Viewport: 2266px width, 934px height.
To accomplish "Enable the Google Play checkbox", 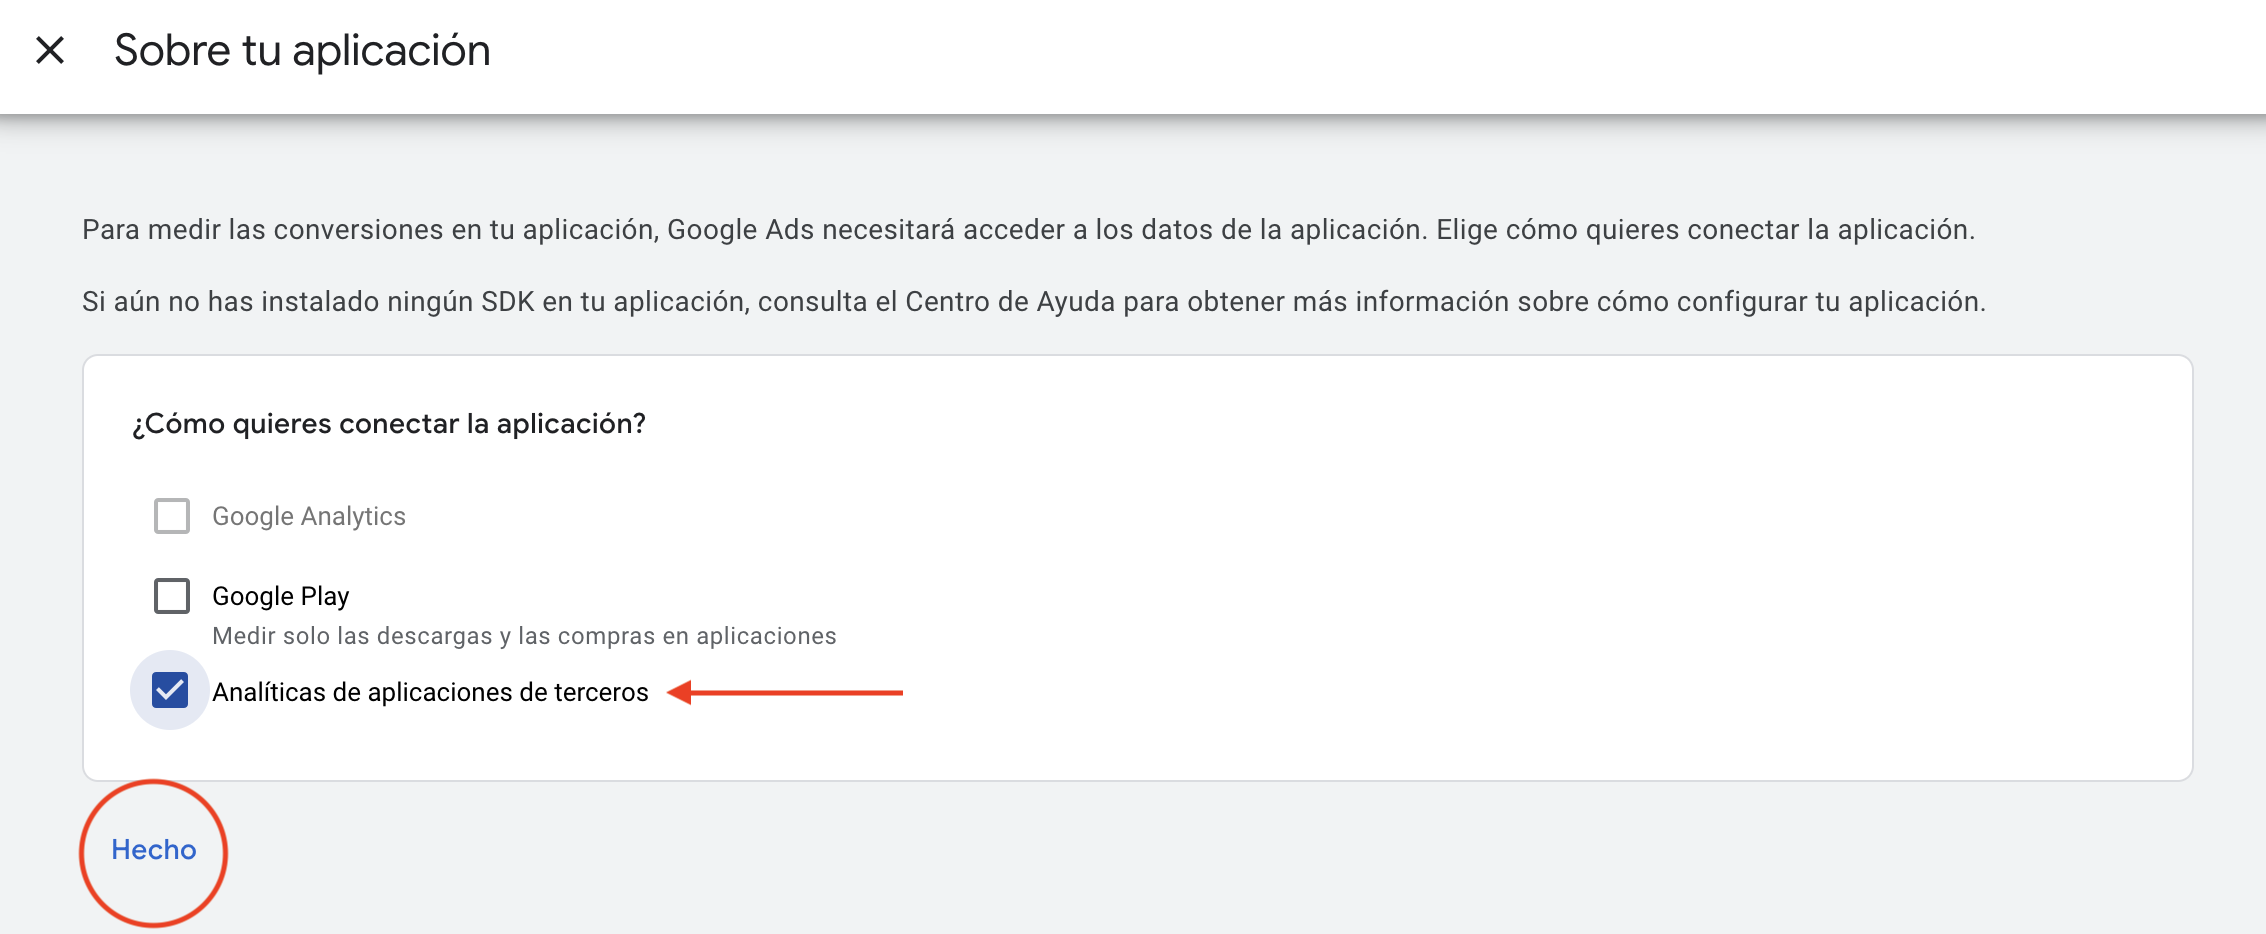I will (x=172, y=596).
